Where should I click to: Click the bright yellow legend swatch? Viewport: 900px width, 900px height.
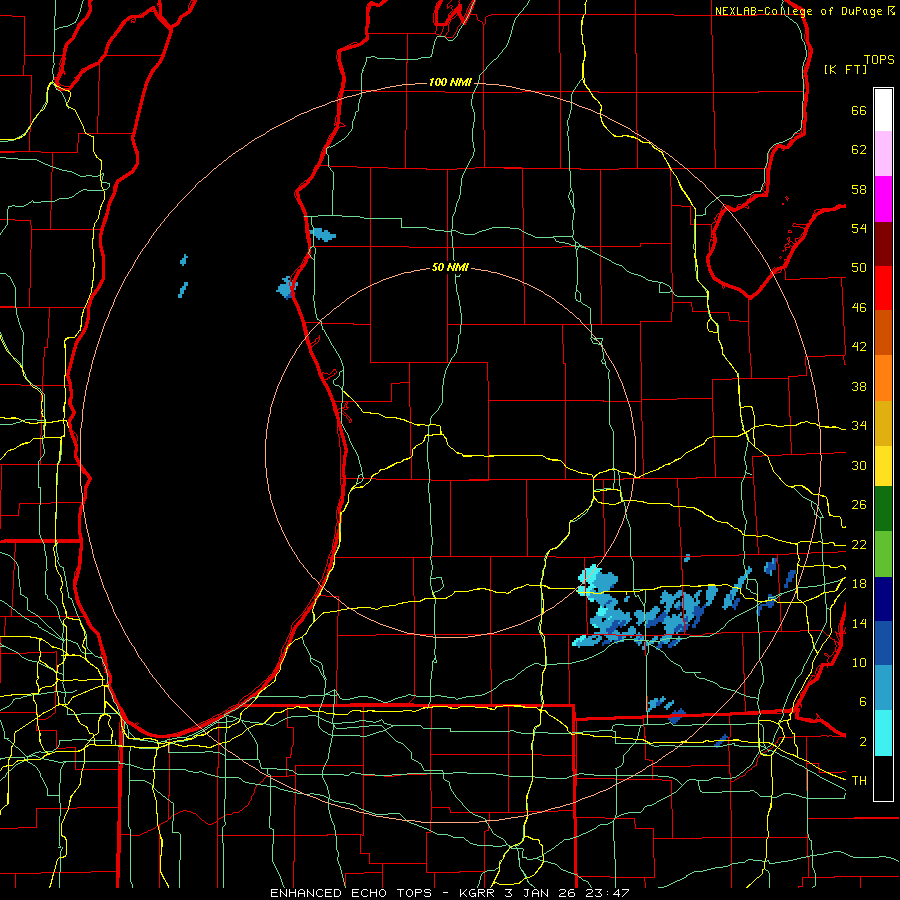point(883,466)
